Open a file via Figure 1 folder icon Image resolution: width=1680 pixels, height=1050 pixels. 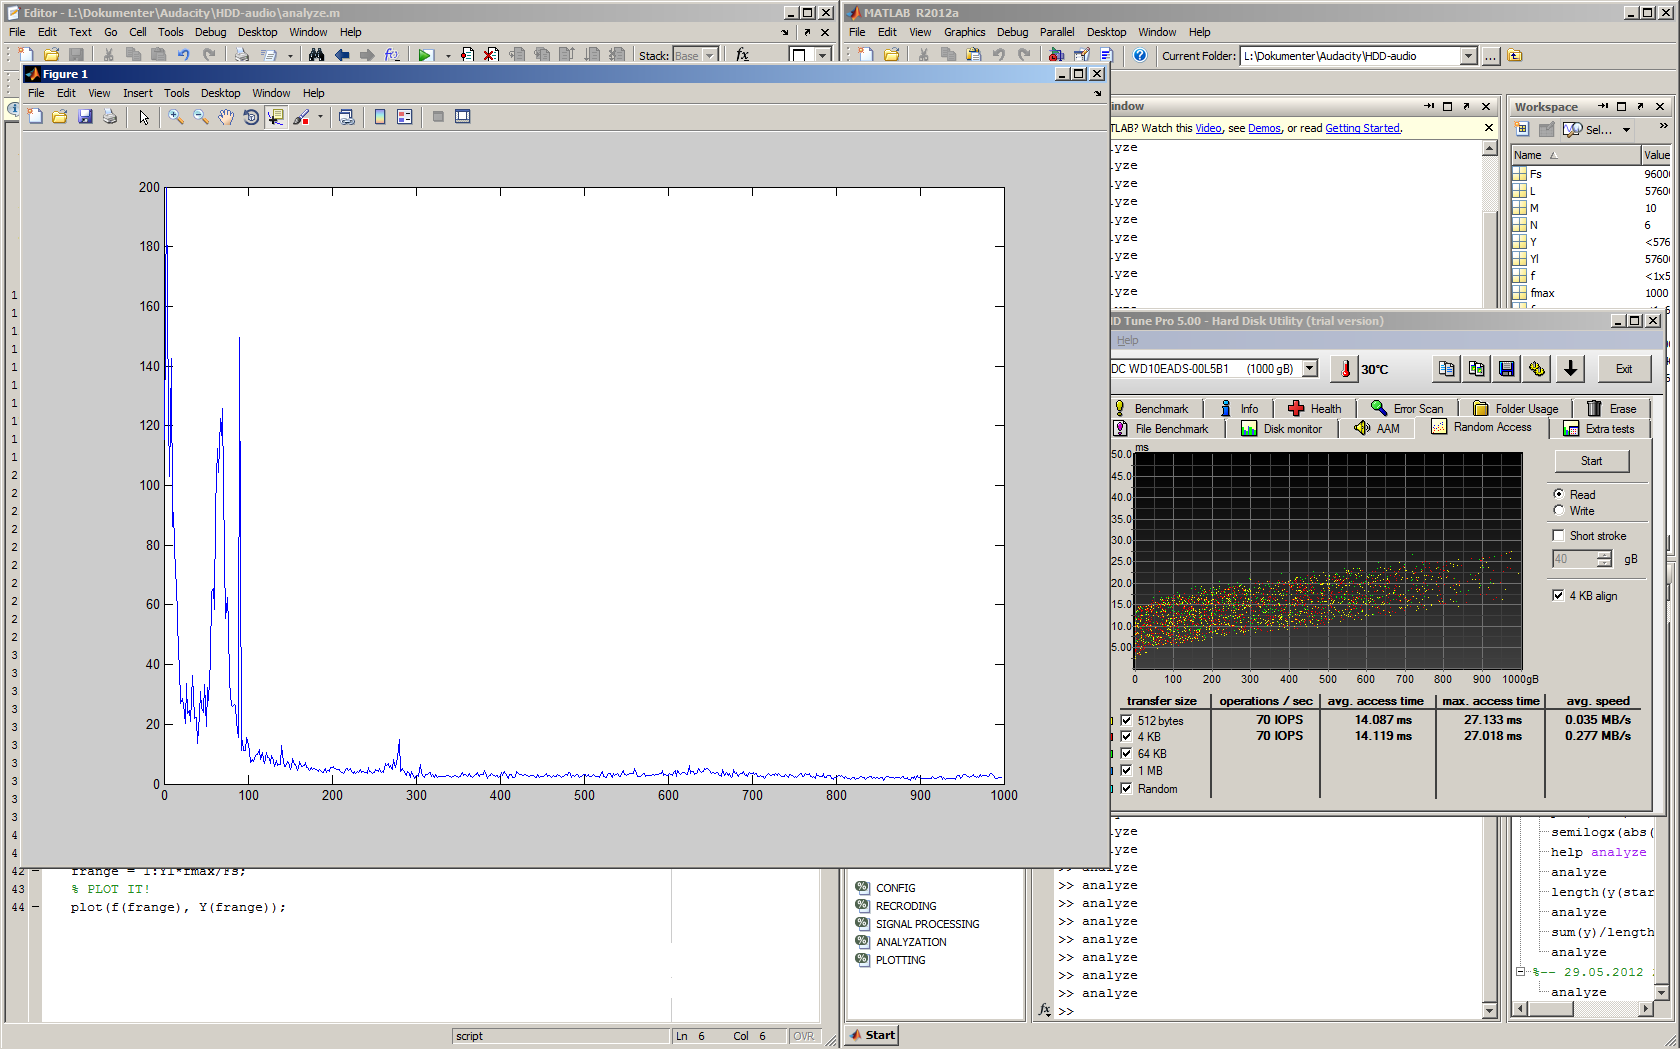(60, 117)
